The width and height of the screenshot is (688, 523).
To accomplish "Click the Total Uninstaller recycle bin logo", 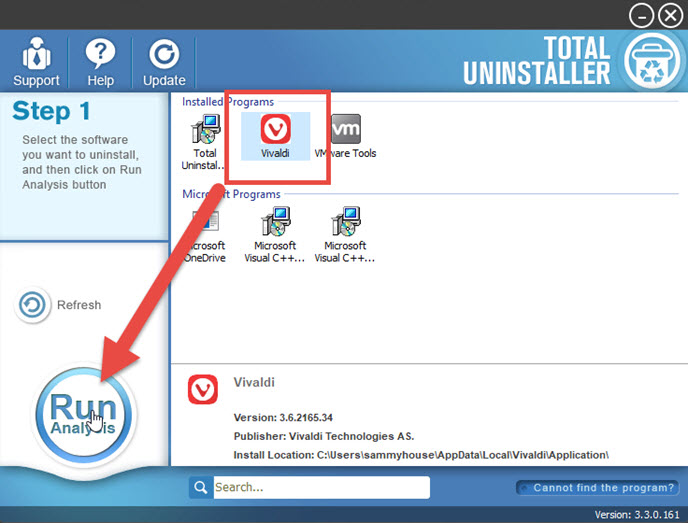I will pyautogui.click(x=652, y=61).
